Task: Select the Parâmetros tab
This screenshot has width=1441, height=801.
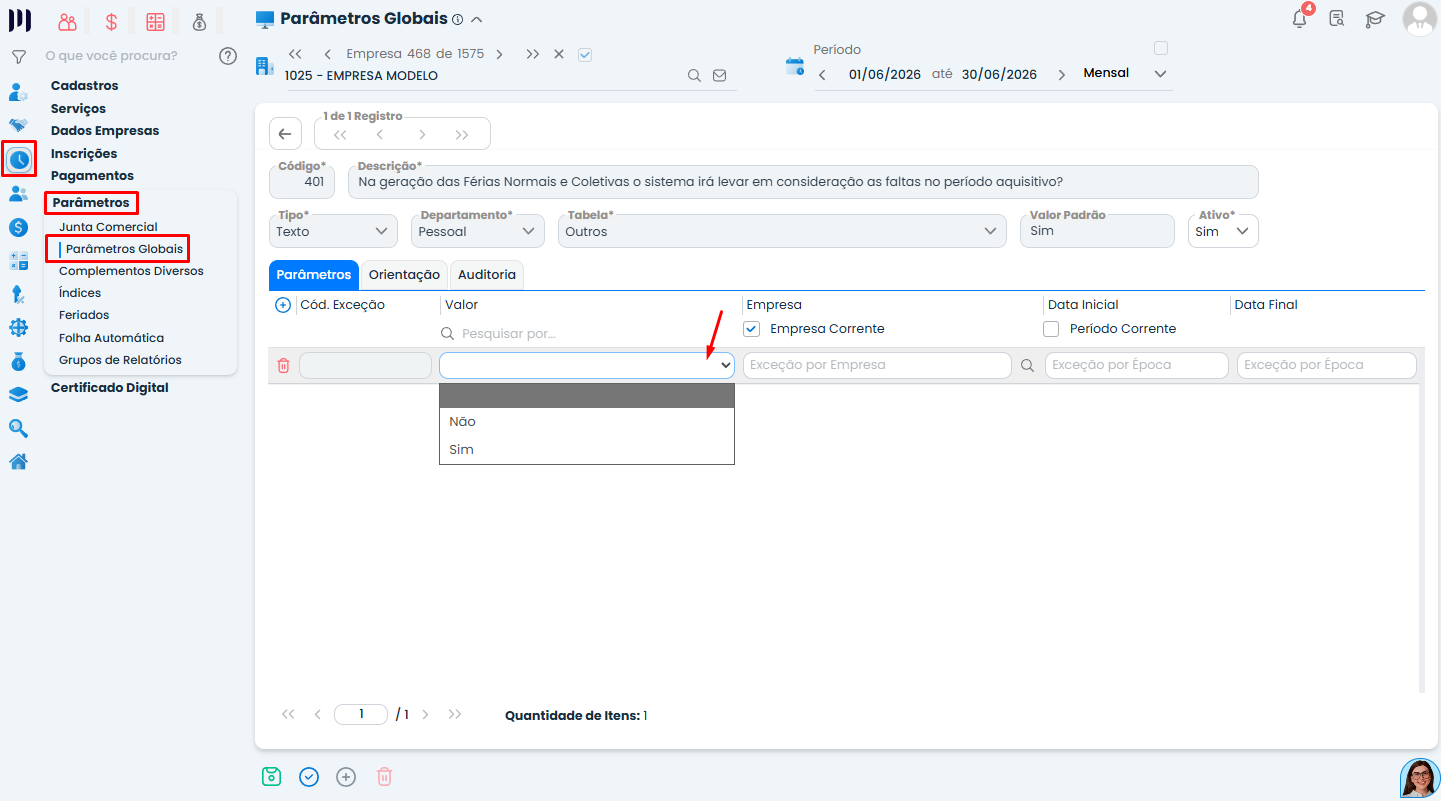Action: pos(314,275)
